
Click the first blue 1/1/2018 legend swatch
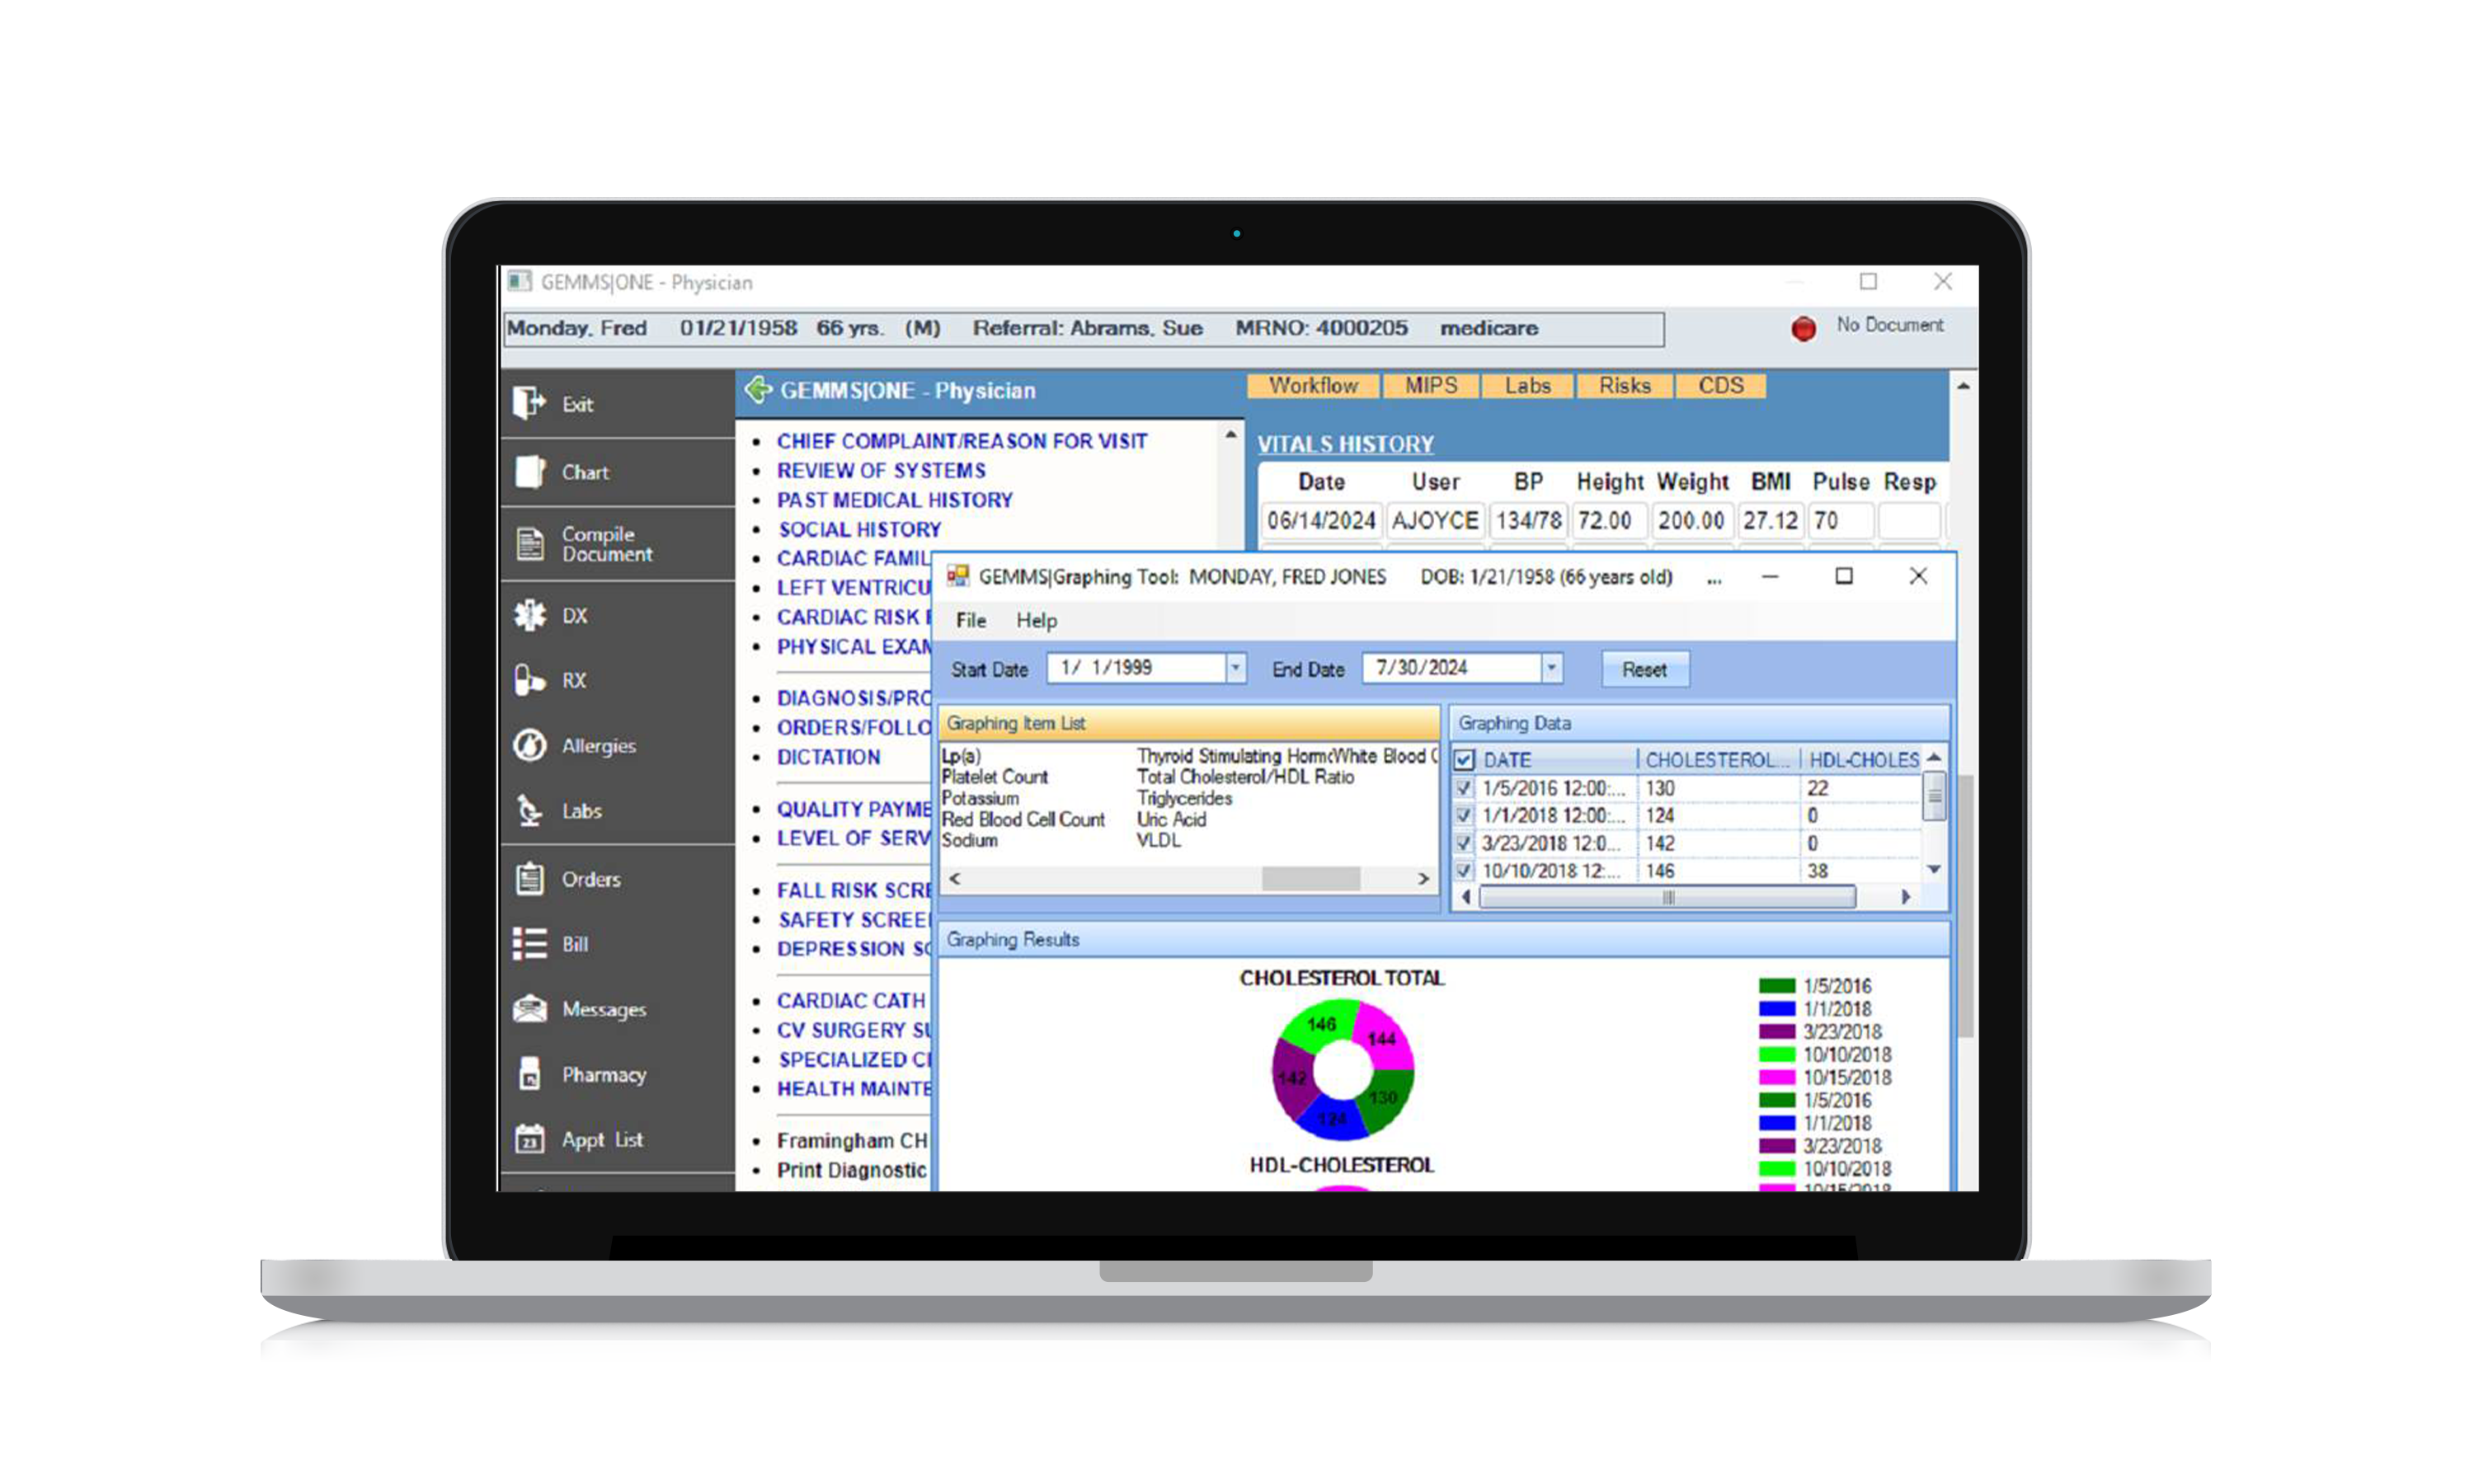click(1776, 1009)
